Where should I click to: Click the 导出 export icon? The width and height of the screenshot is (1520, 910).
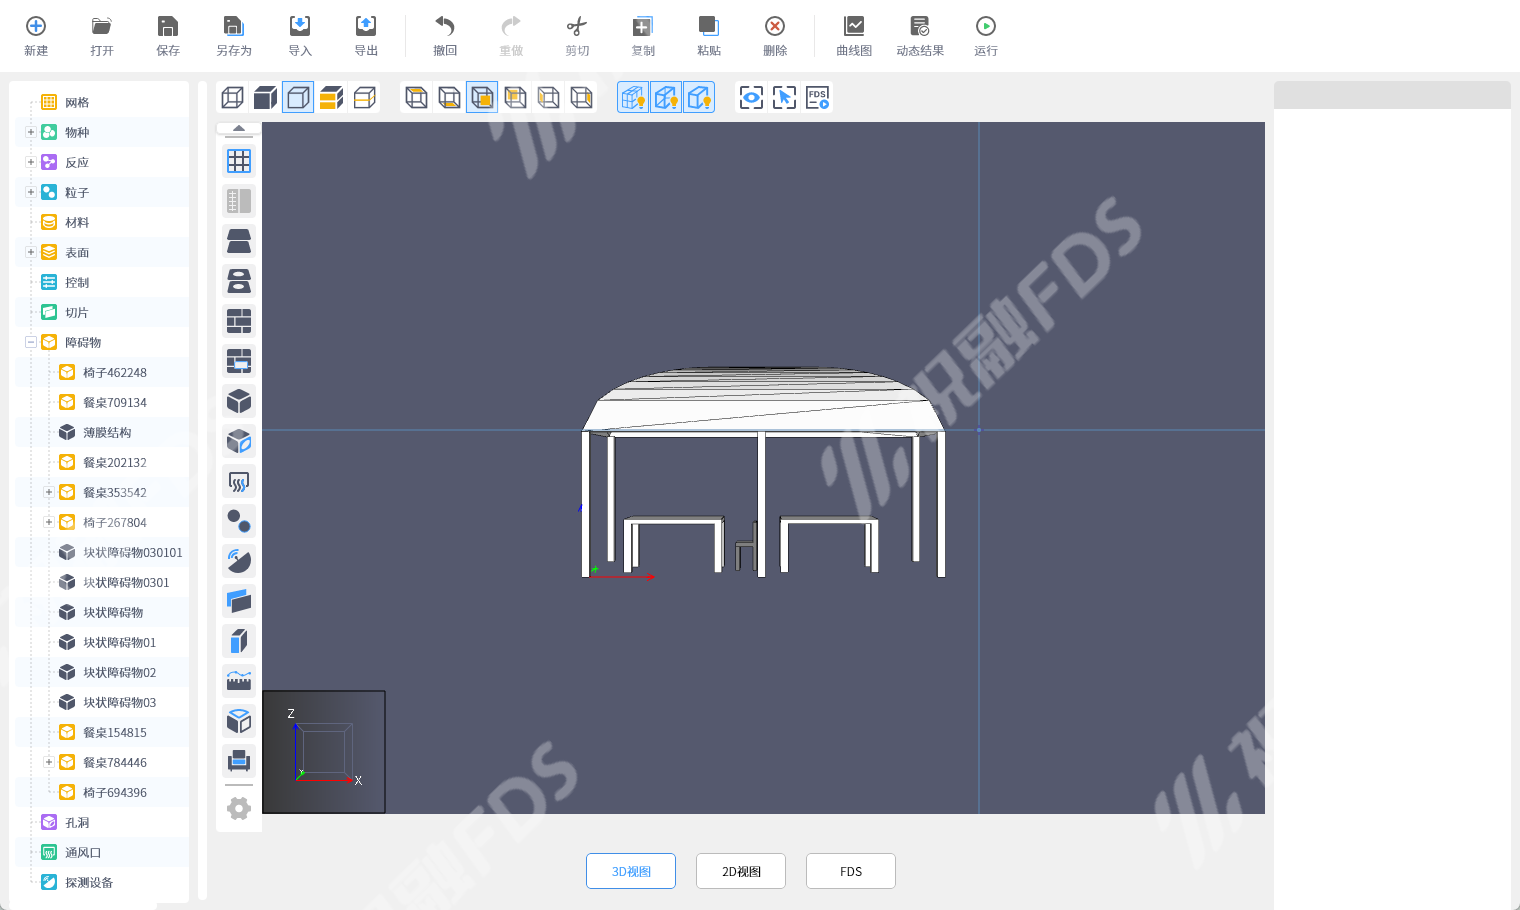pos(366,26)
